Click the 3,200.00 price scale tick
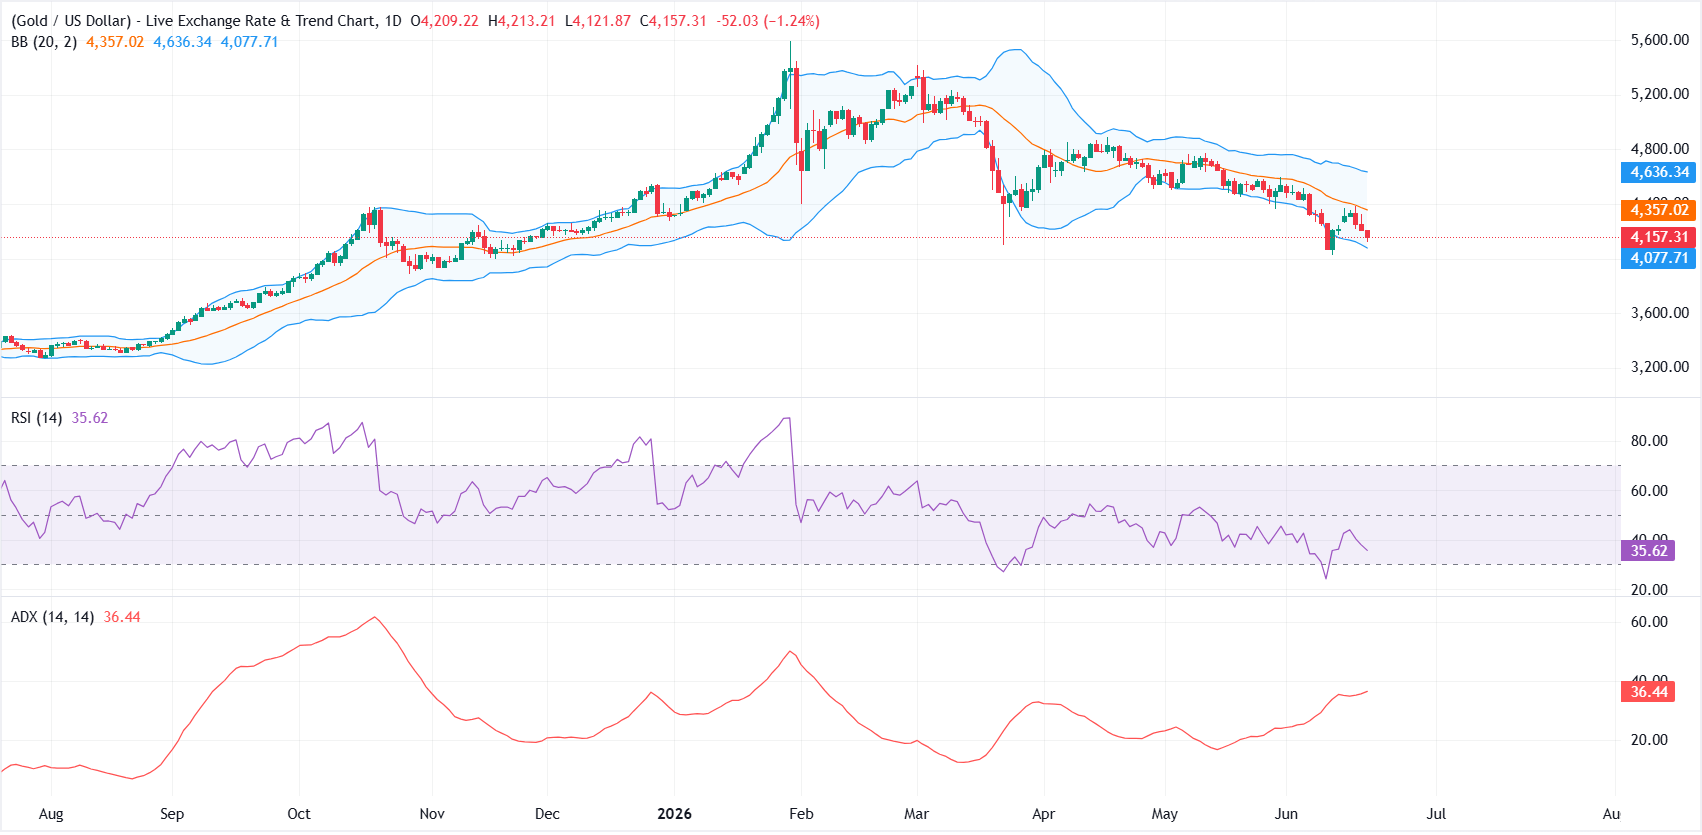 click(x=1660, y=367)
